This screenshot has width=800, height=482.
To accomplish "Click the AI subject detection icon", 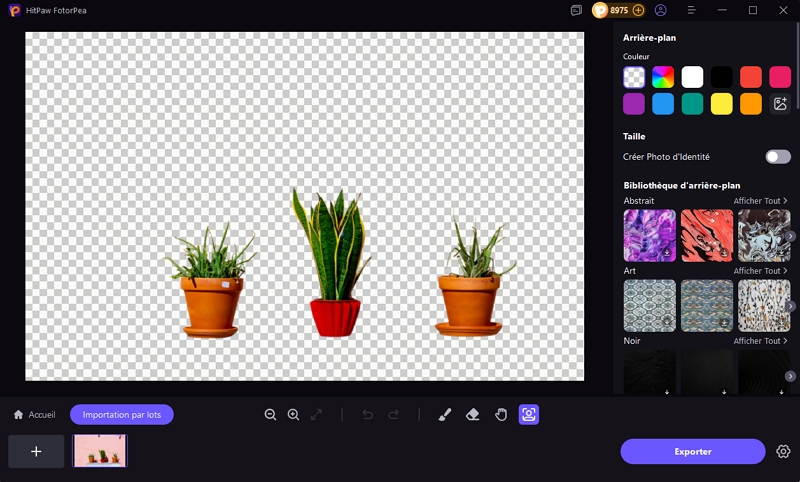I will click(529, 415).
